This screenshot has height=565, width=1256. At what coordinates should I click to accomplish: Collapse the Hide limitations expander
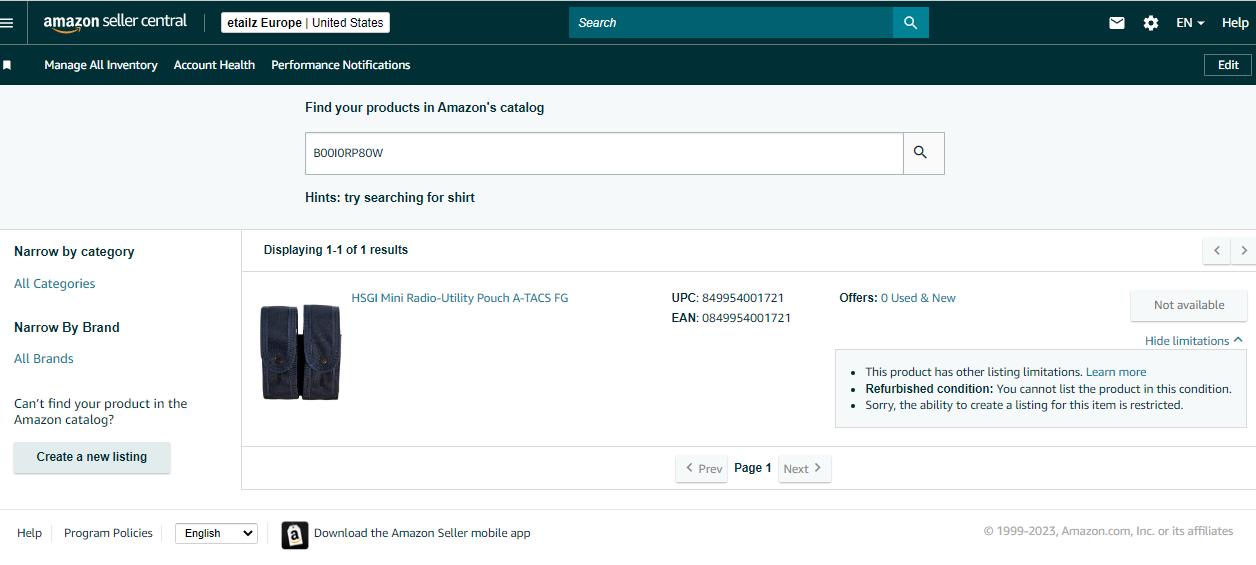[x=1194, y=341]
